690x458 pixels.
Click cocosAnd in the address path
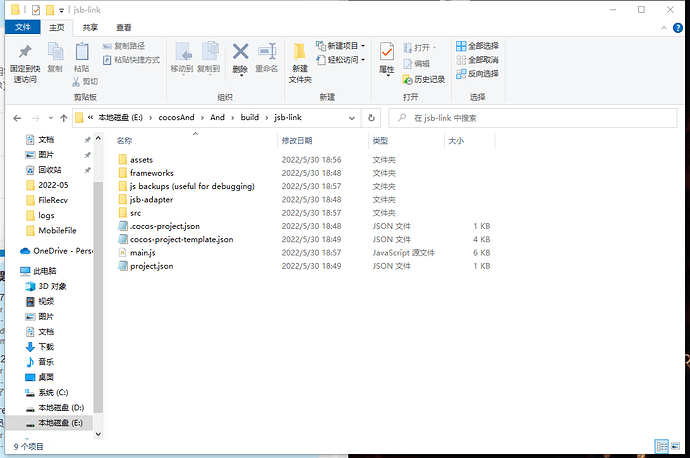coord(176,117)
